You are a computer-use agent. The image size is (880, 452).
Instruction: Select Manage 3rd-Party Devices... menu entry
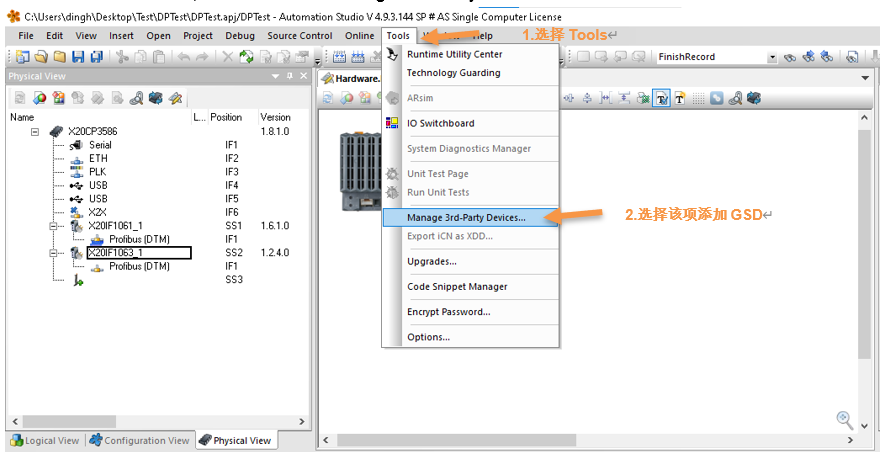coord(470,217)
